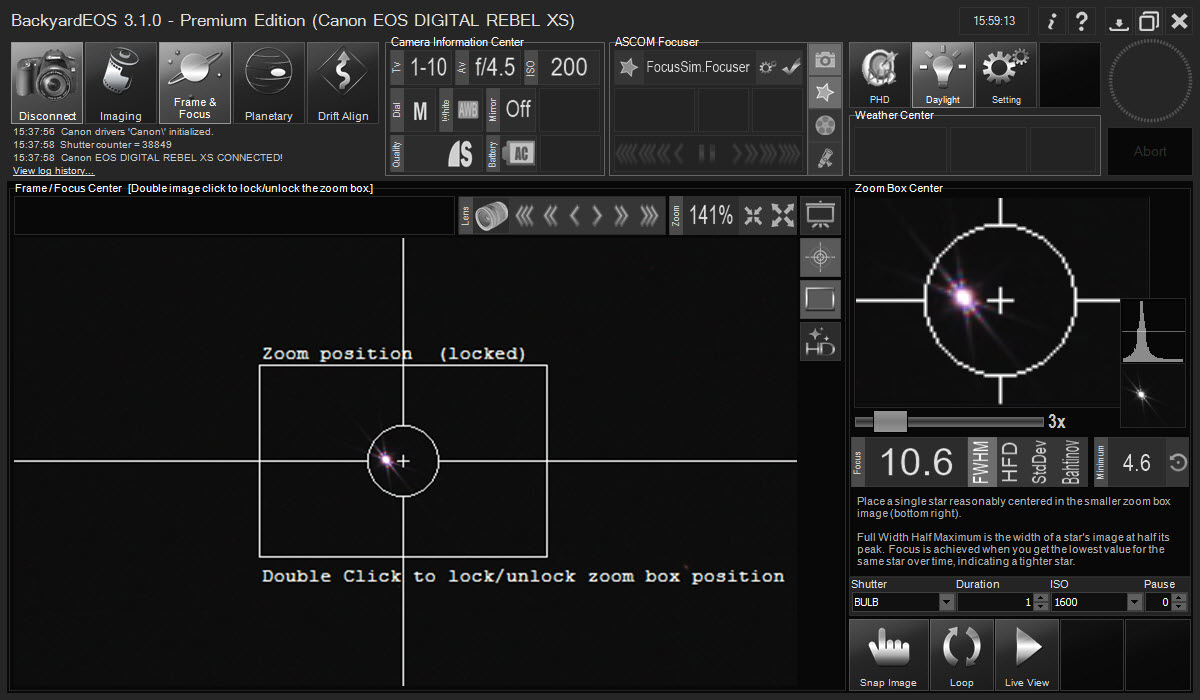Open the Drift Align mode
This screenshot has height=700, width=1200.
tap(343, 83)
